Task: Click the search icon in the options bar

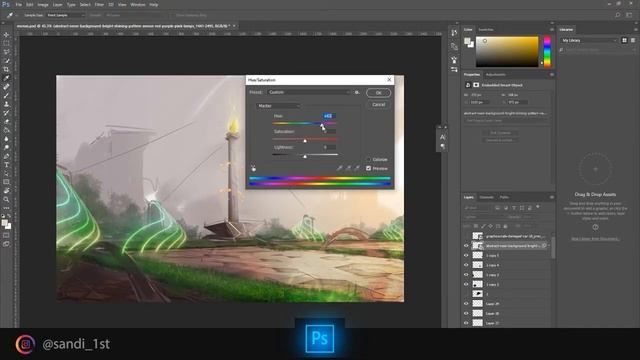Action: [x=618, y=15]
